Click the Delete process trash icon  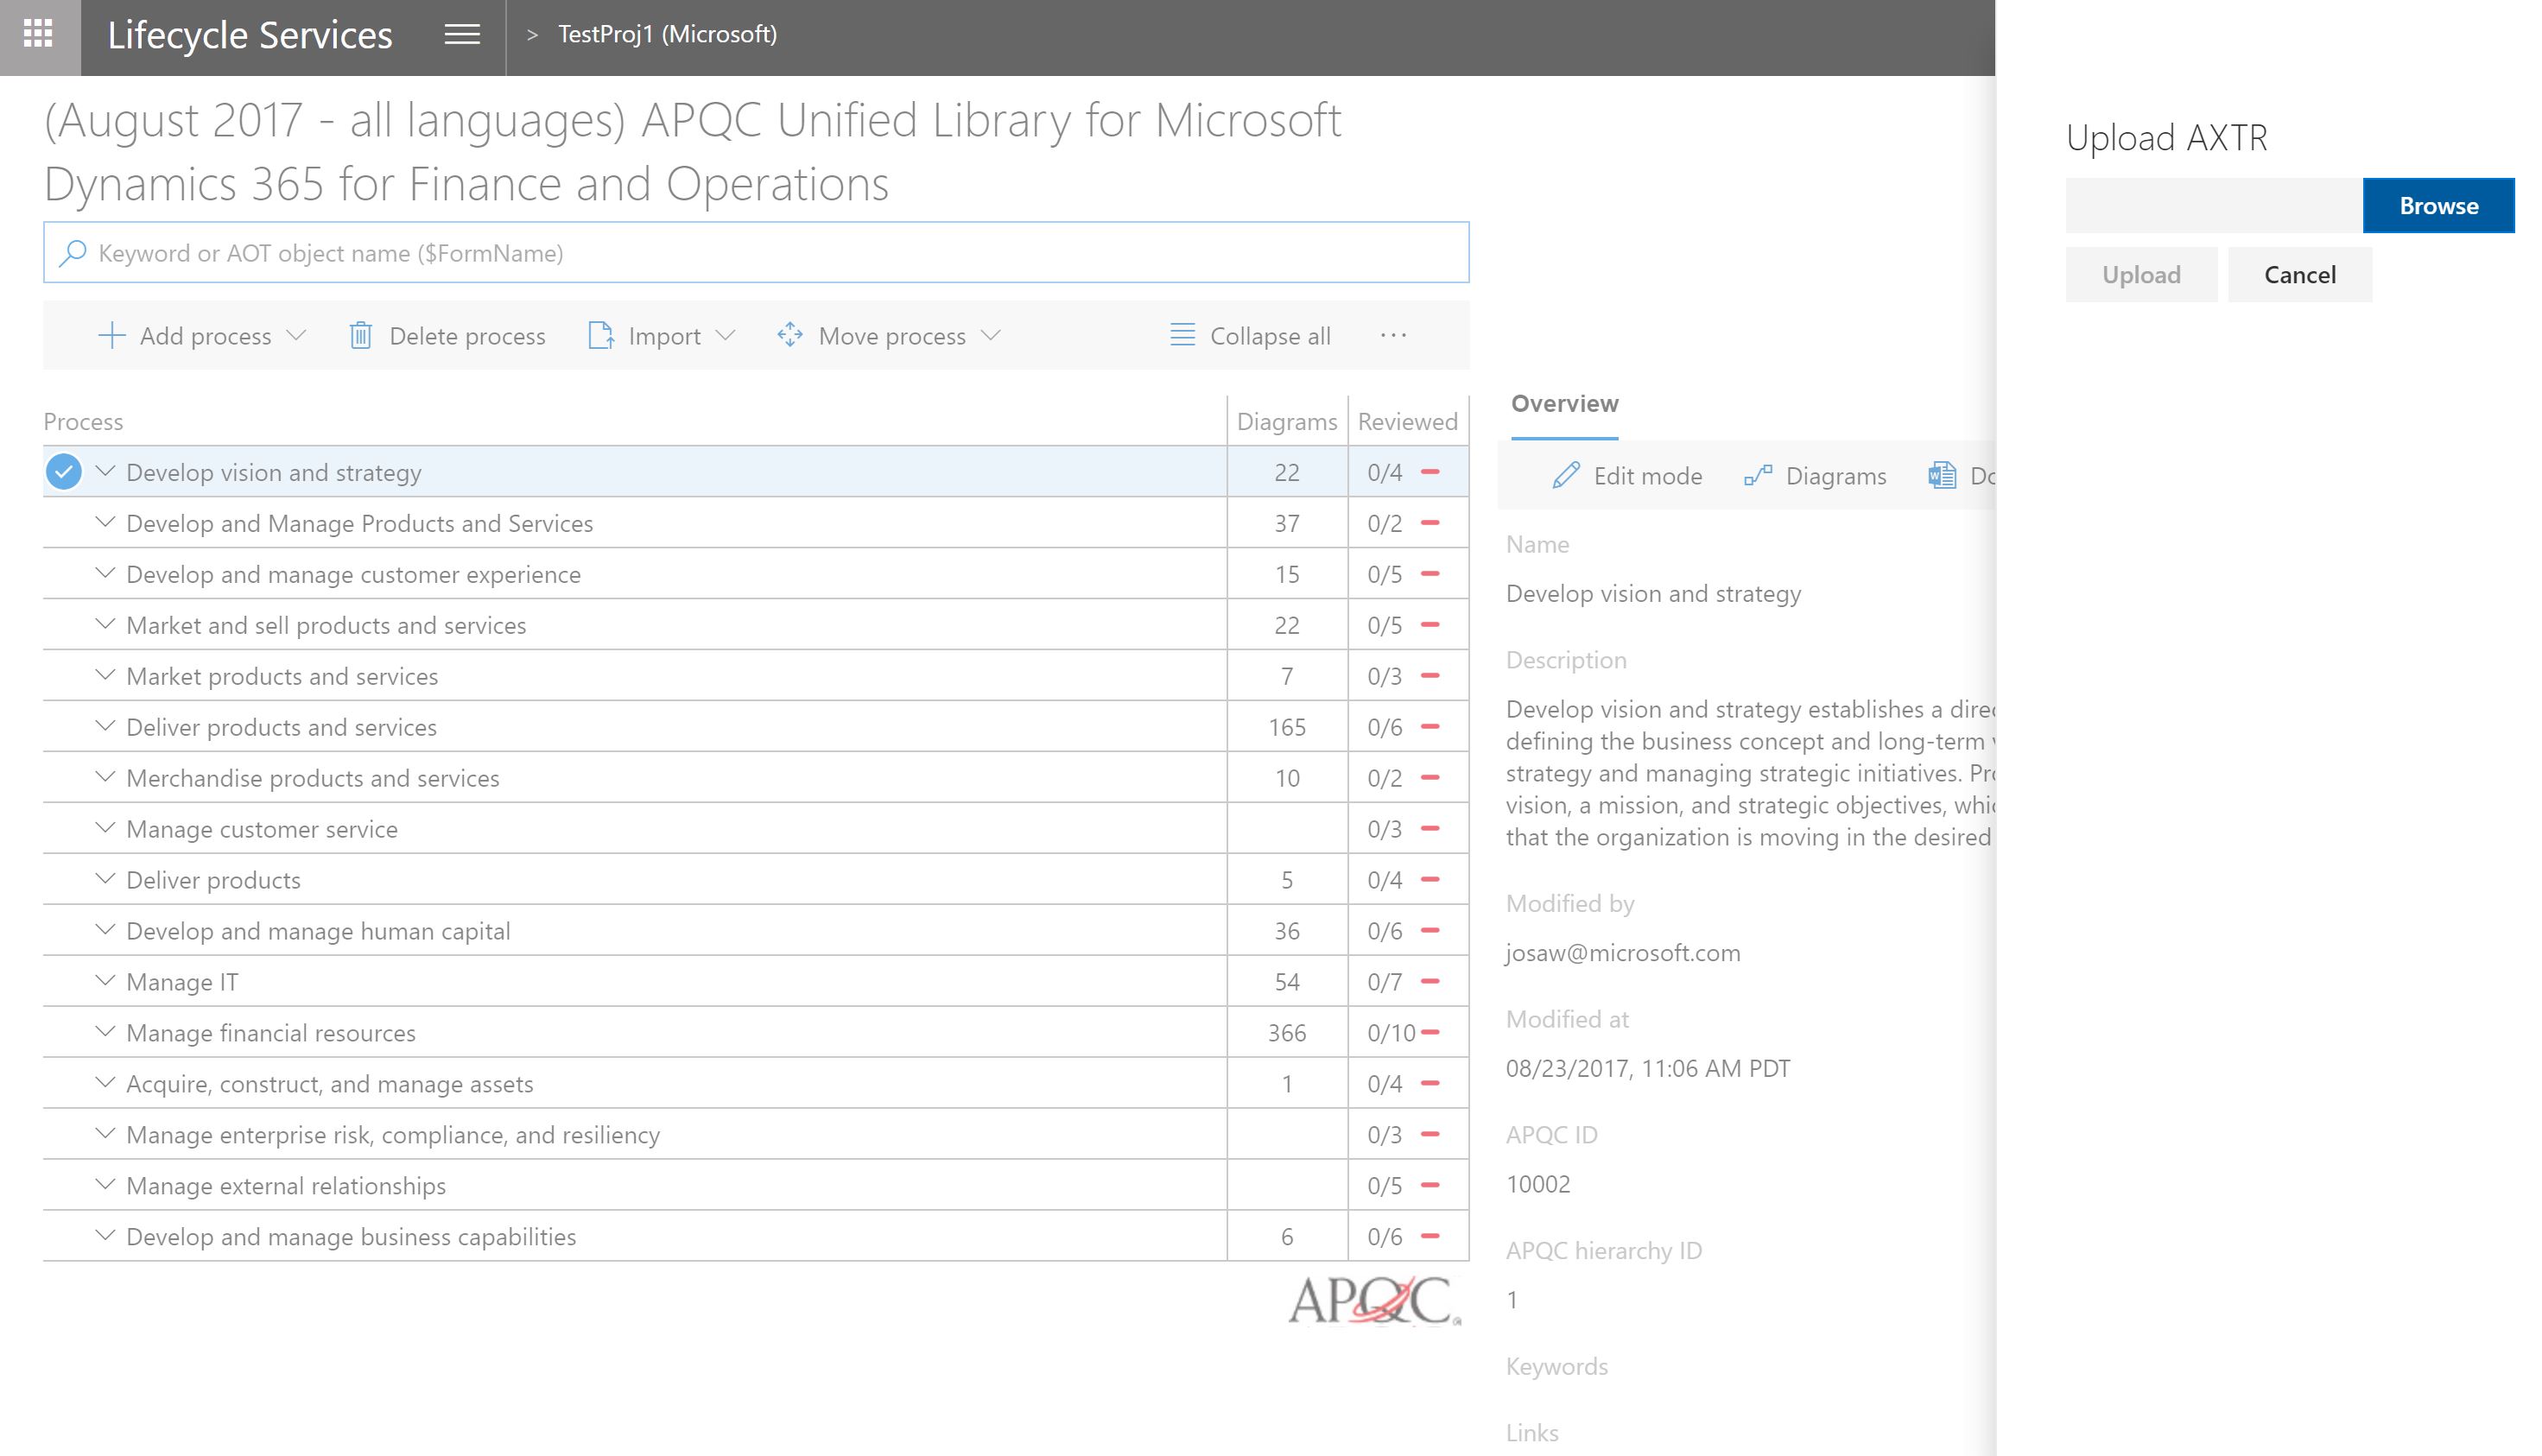(360, 336)
